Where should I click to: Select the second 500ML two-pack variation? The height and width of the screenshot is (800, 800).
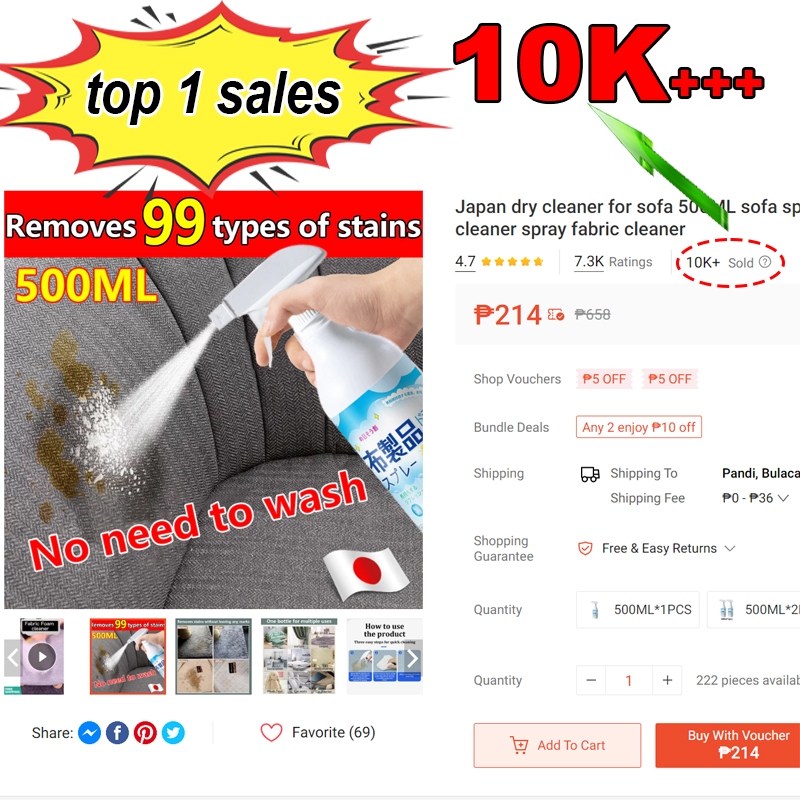pos(754,610)
